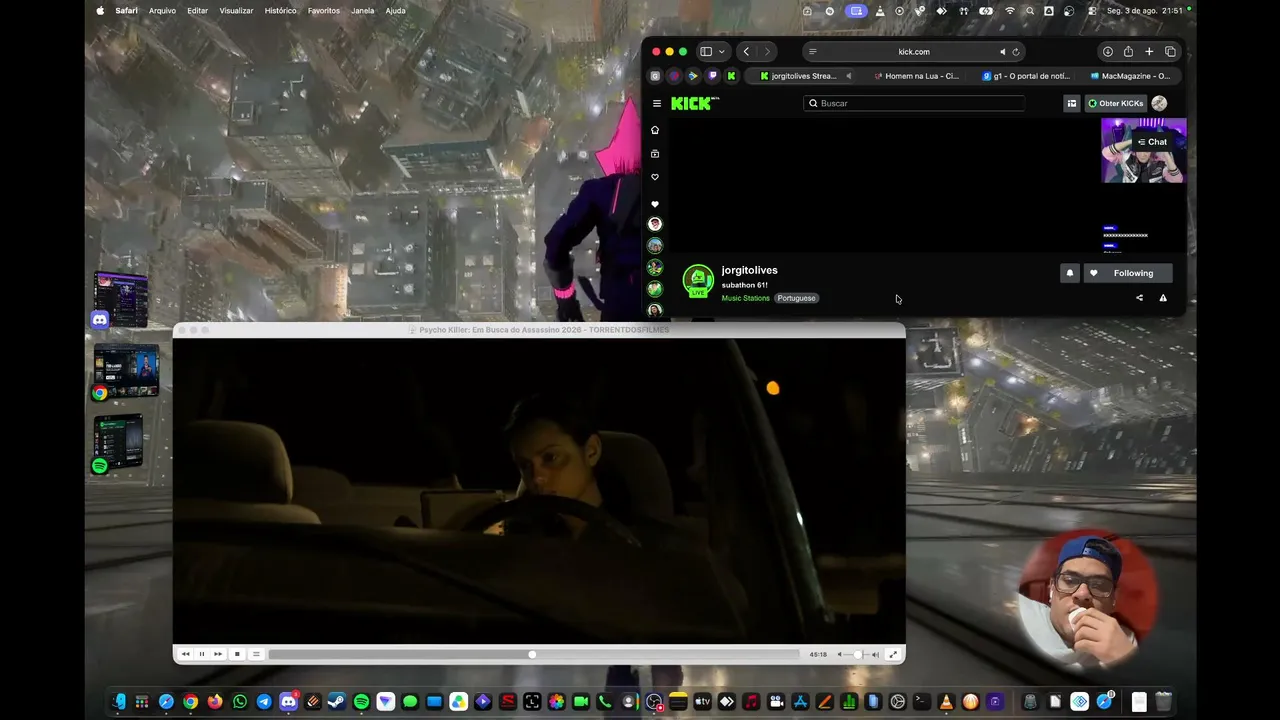Click the Obter KICKs button
The height and width of the screenshot is (720, 1280).
(x=1115, y=103)
